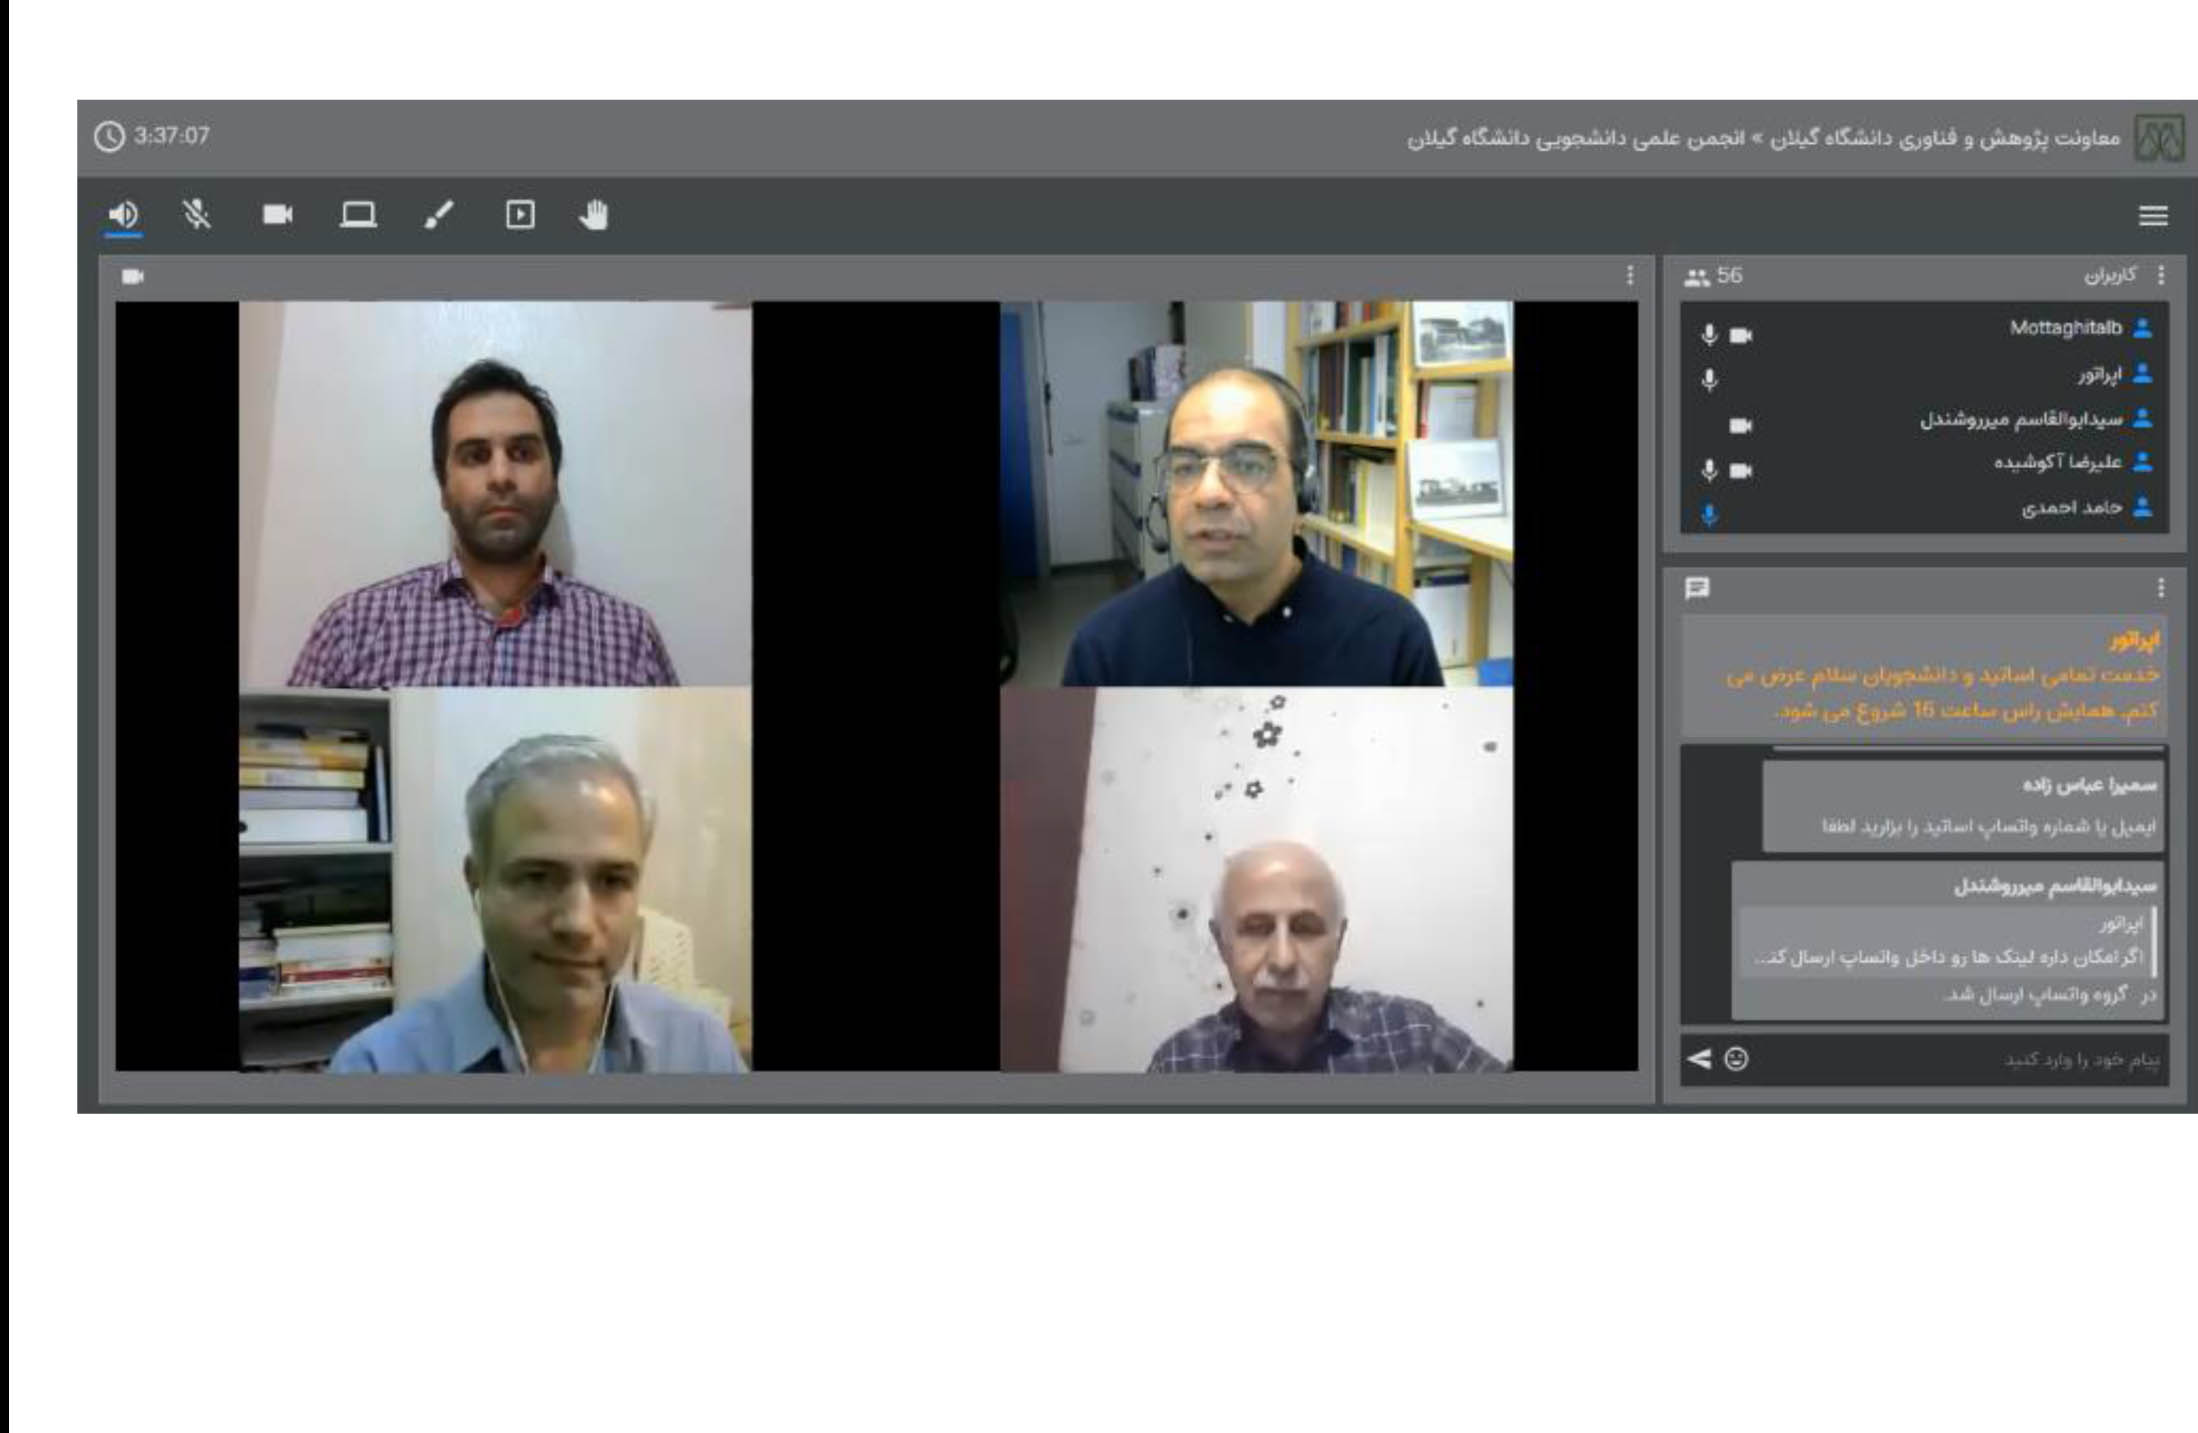Click the send message arrow icon
Image resolution: width=2198 pixels, height=1433 pixels.
click(1699, 1058)
